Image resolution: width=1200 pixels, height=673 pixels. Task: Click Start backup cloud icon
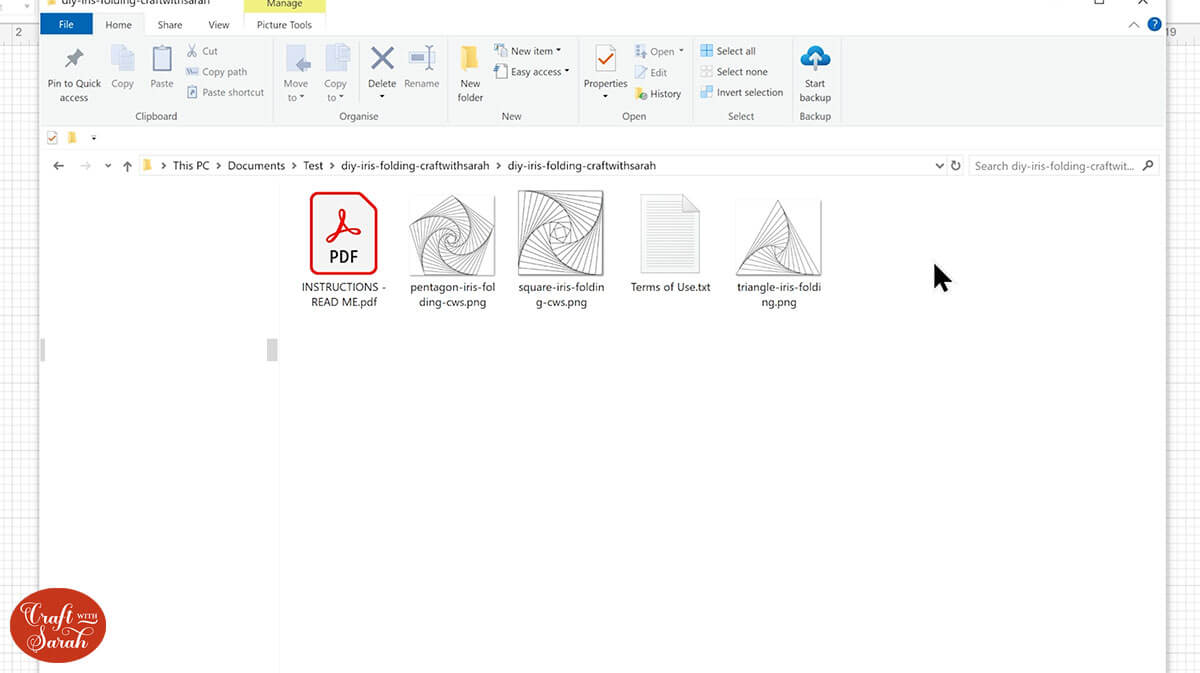[815, 58]
